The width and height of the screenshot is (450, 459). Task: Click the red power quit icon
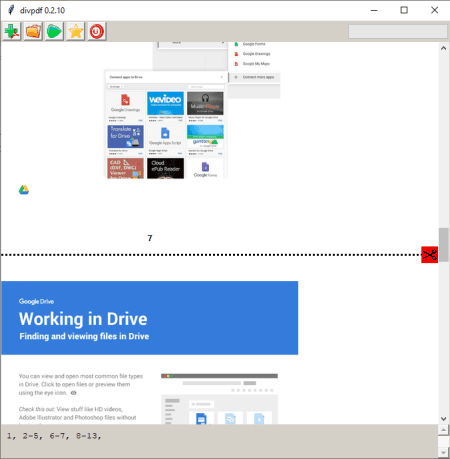[x=97, y=32]
